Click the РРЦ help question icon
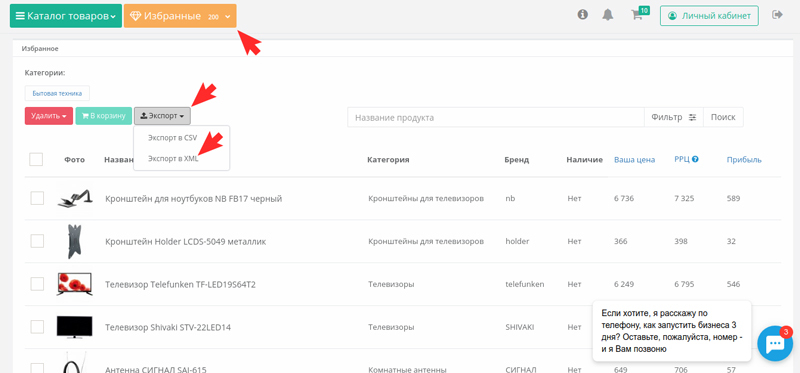The image size is (800, 373). 695,159
